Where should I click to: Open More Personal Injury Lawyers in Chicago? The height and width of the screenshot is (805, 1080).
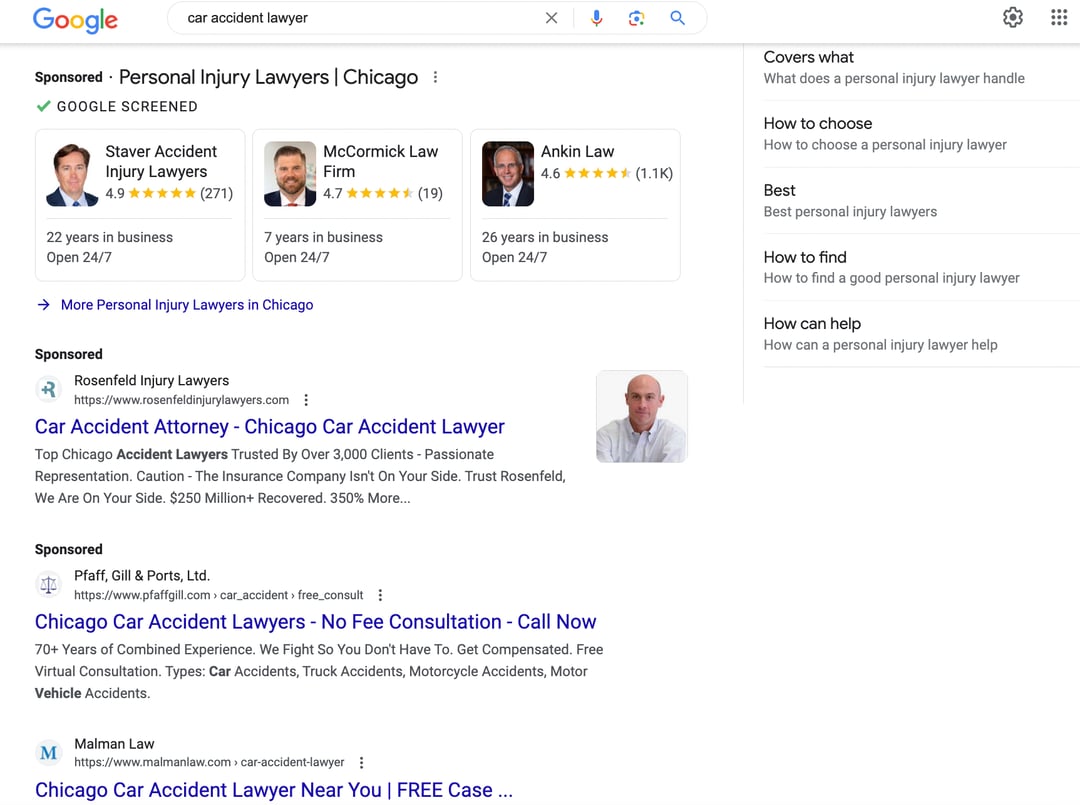186,305
